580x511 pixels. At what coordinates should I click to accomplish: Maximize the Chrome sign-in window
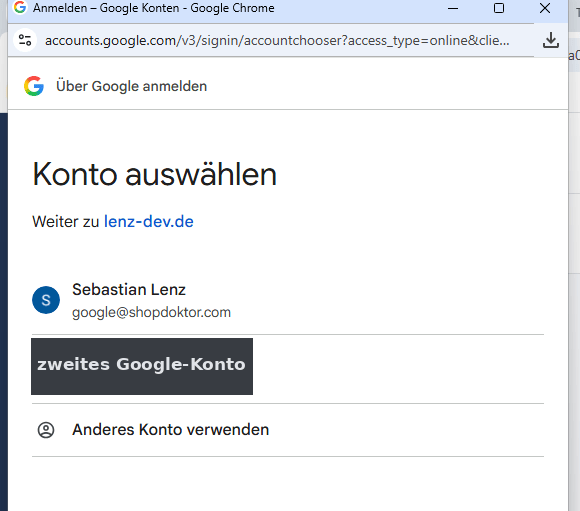pyautogui.click(x=499, y=8)
